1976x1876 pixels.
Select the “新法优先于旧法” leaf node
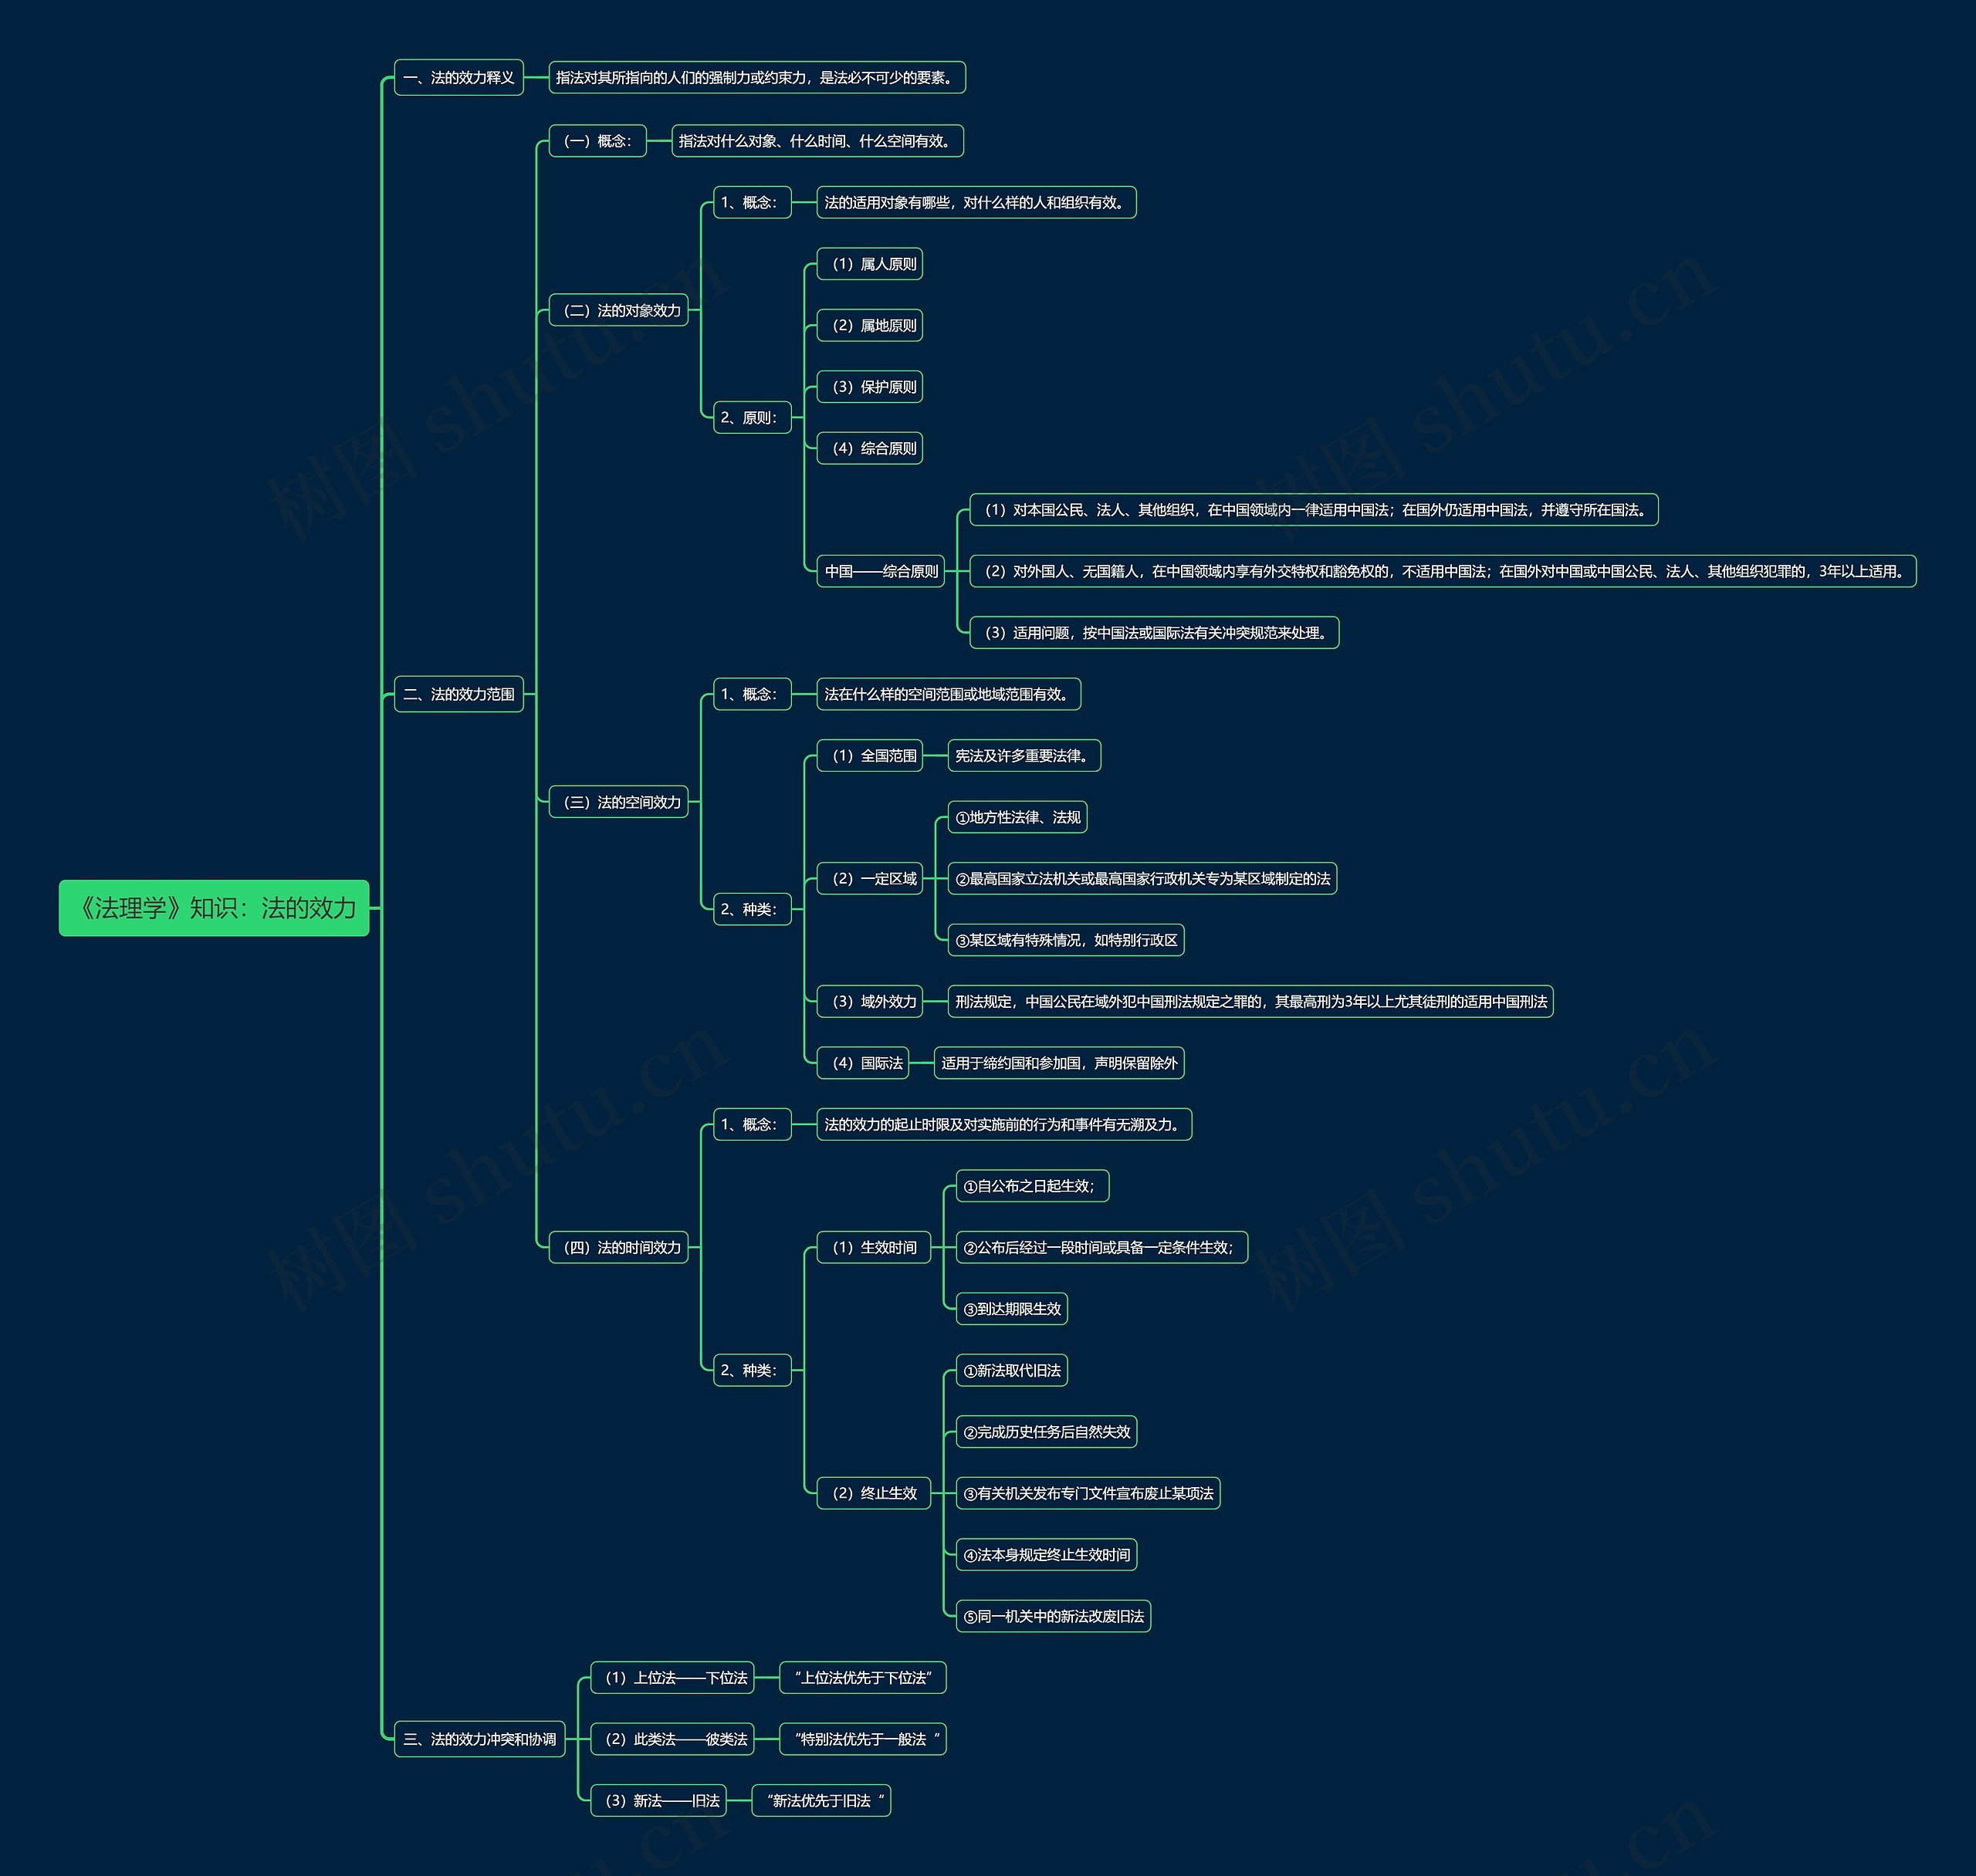(x=820, y=1801)
